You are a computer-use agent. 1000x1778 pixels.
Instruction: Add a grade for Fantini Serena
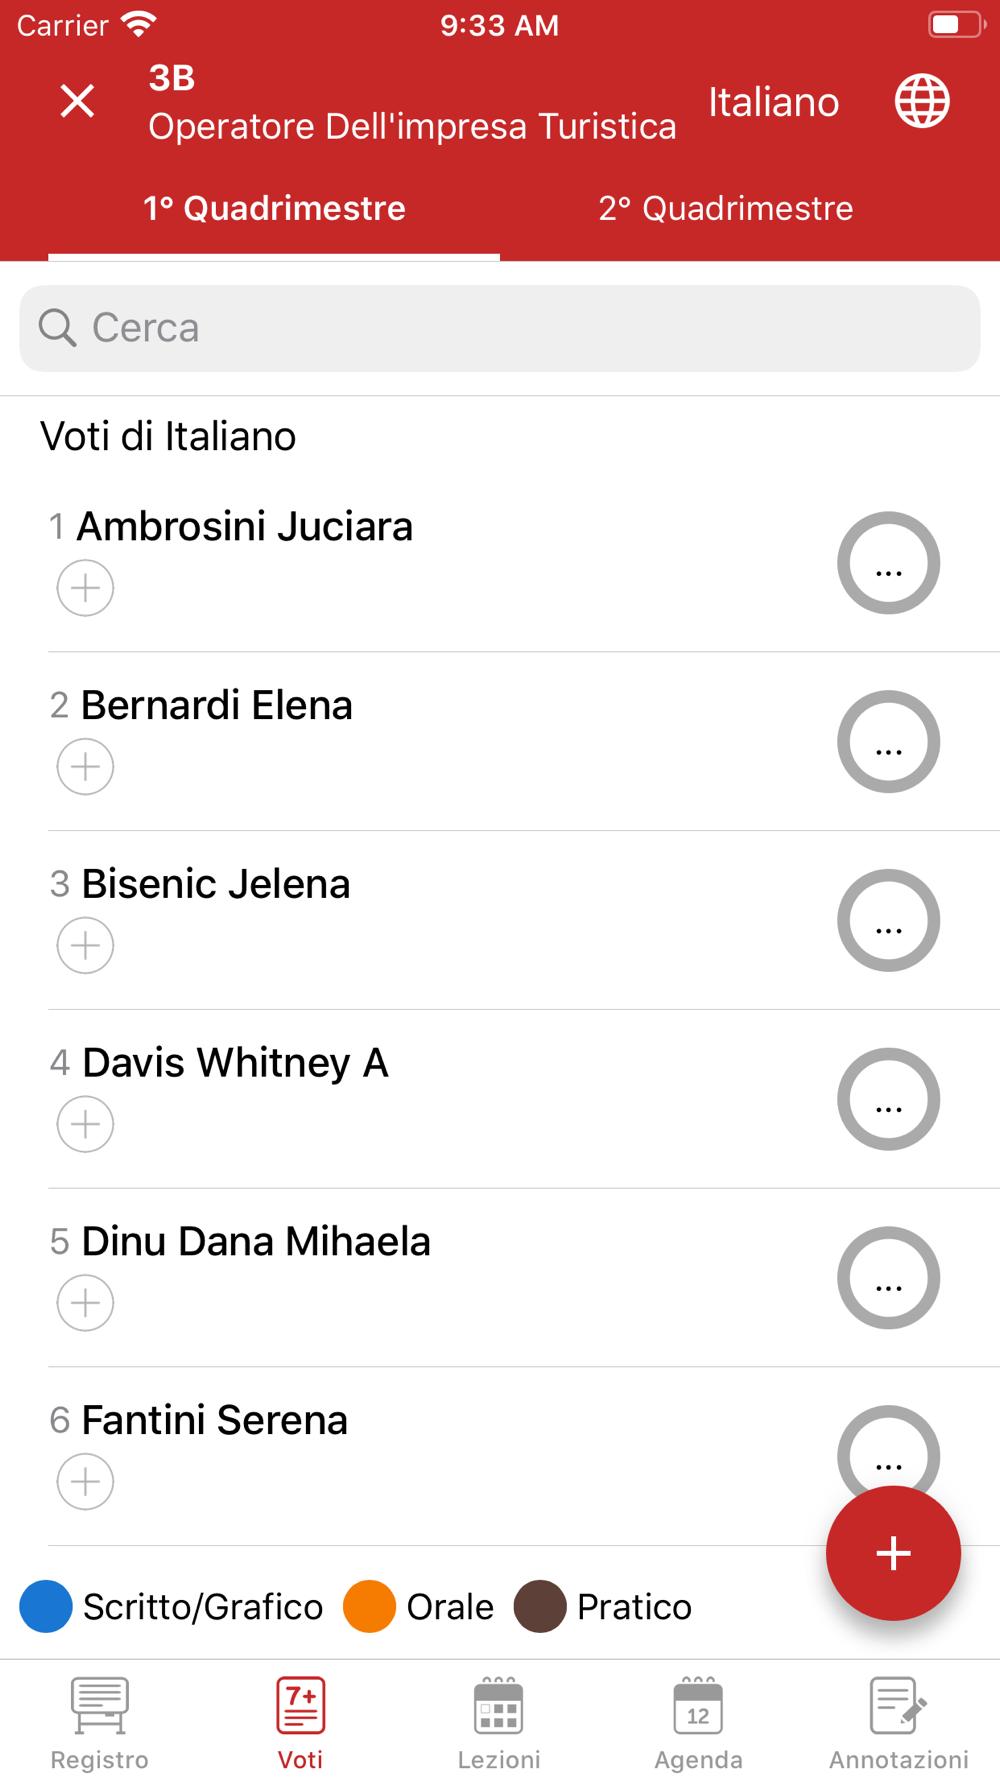[x=85, y=1481]
